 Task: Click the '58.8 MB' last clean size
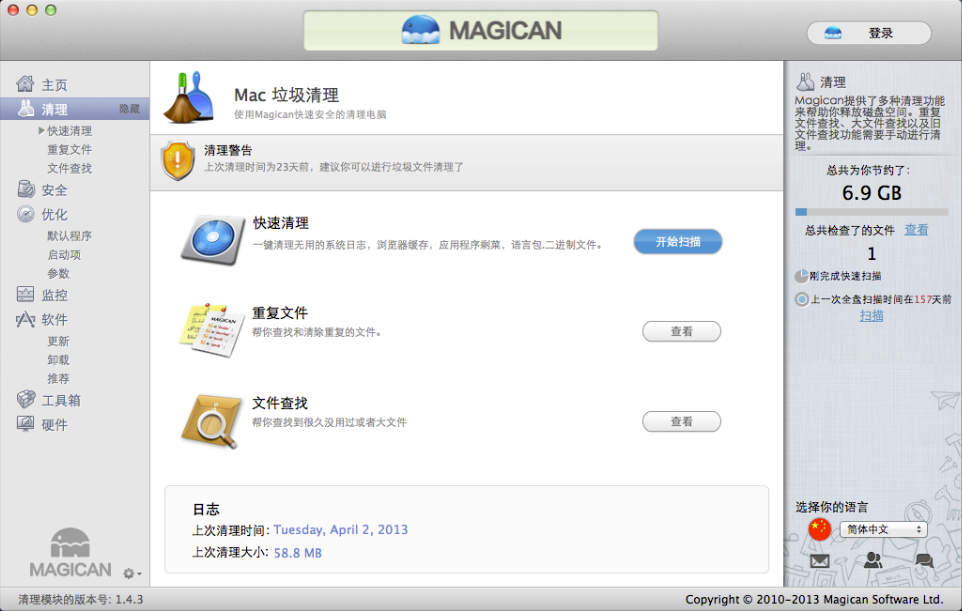[298, 553]
